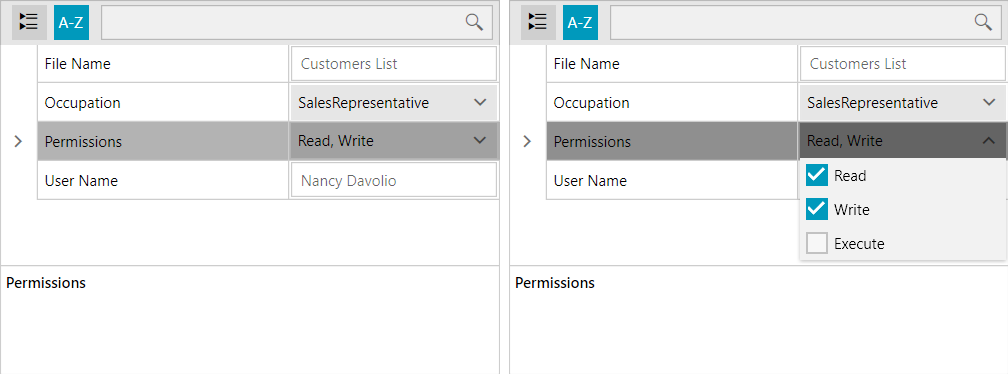This screenshot has width=1008, height=374.
Task: Select the Occupation label in right panel
Action: [591, 103]
